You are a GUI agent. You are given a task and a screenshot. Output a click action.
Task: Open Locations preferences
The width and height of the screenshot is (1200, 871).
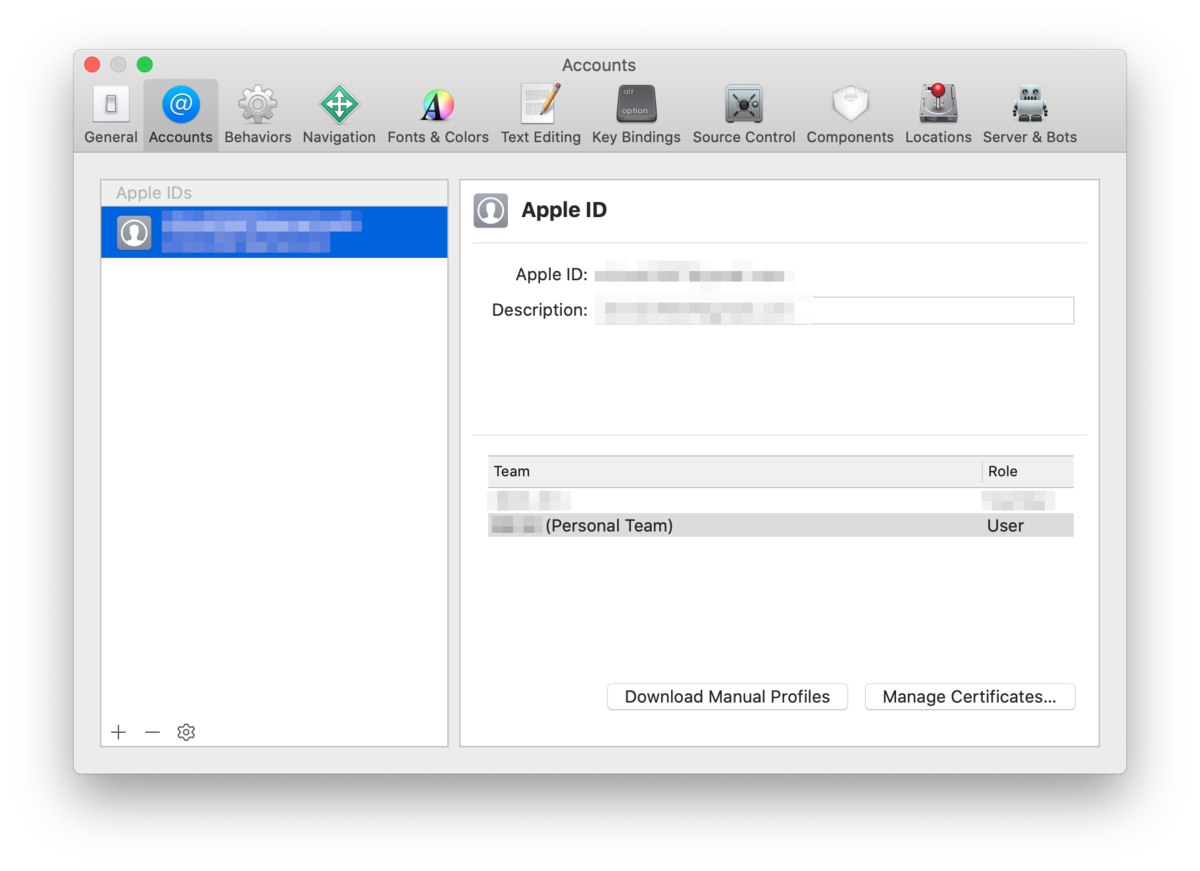pos(938,115)
